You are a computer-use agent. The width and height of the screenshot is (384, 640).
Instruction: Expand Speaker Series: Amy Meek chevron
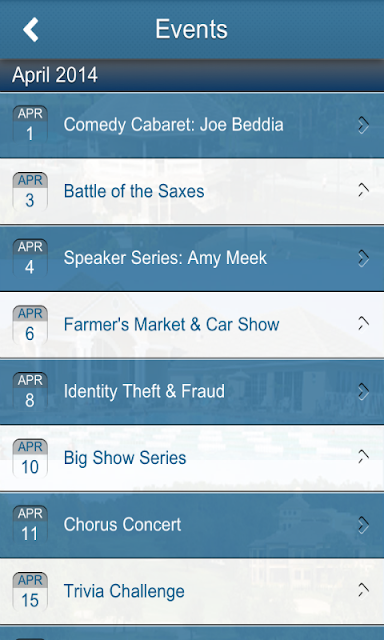[363, 258]
